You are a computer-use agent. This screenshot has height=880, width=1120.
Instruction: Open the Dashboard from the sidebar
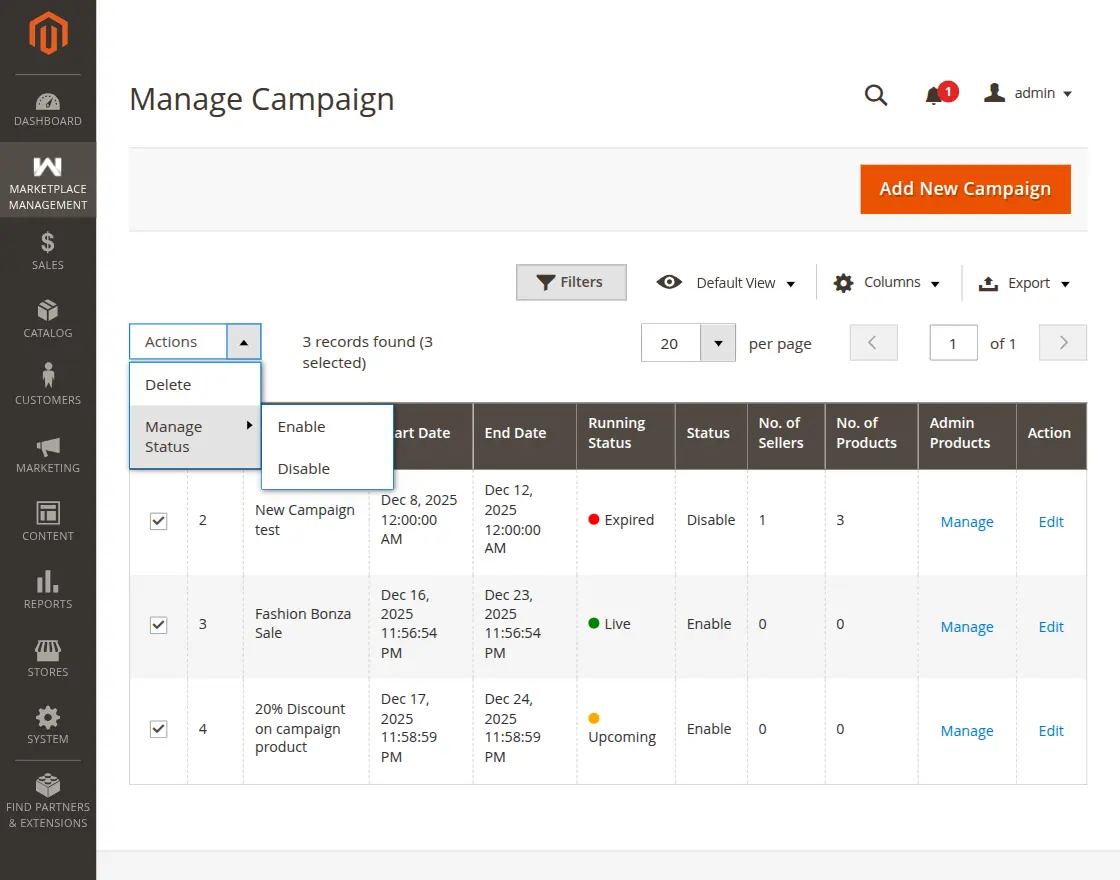[47, 105]
